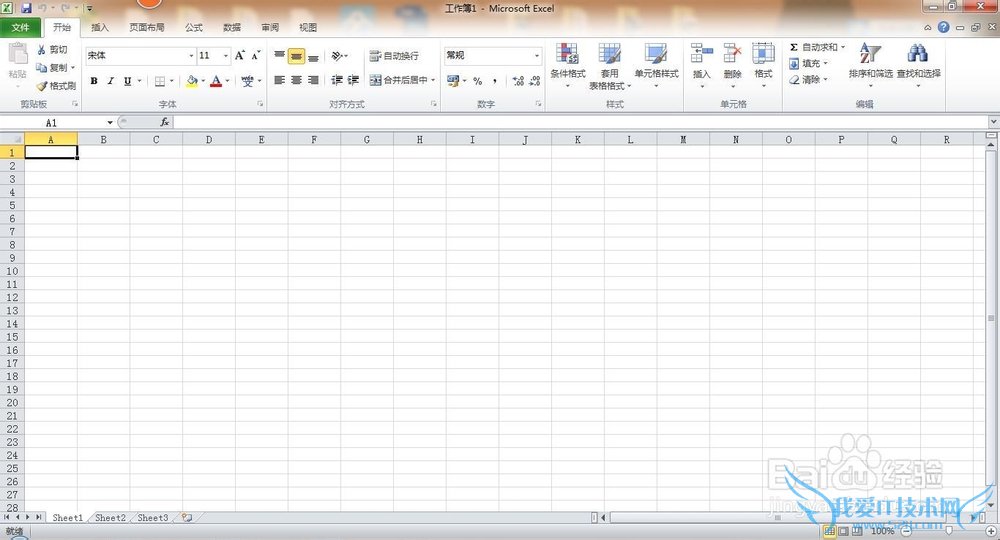Expand the formula bar chevron
Viewport: 1000px width, 540px height.
click(993, 122)
